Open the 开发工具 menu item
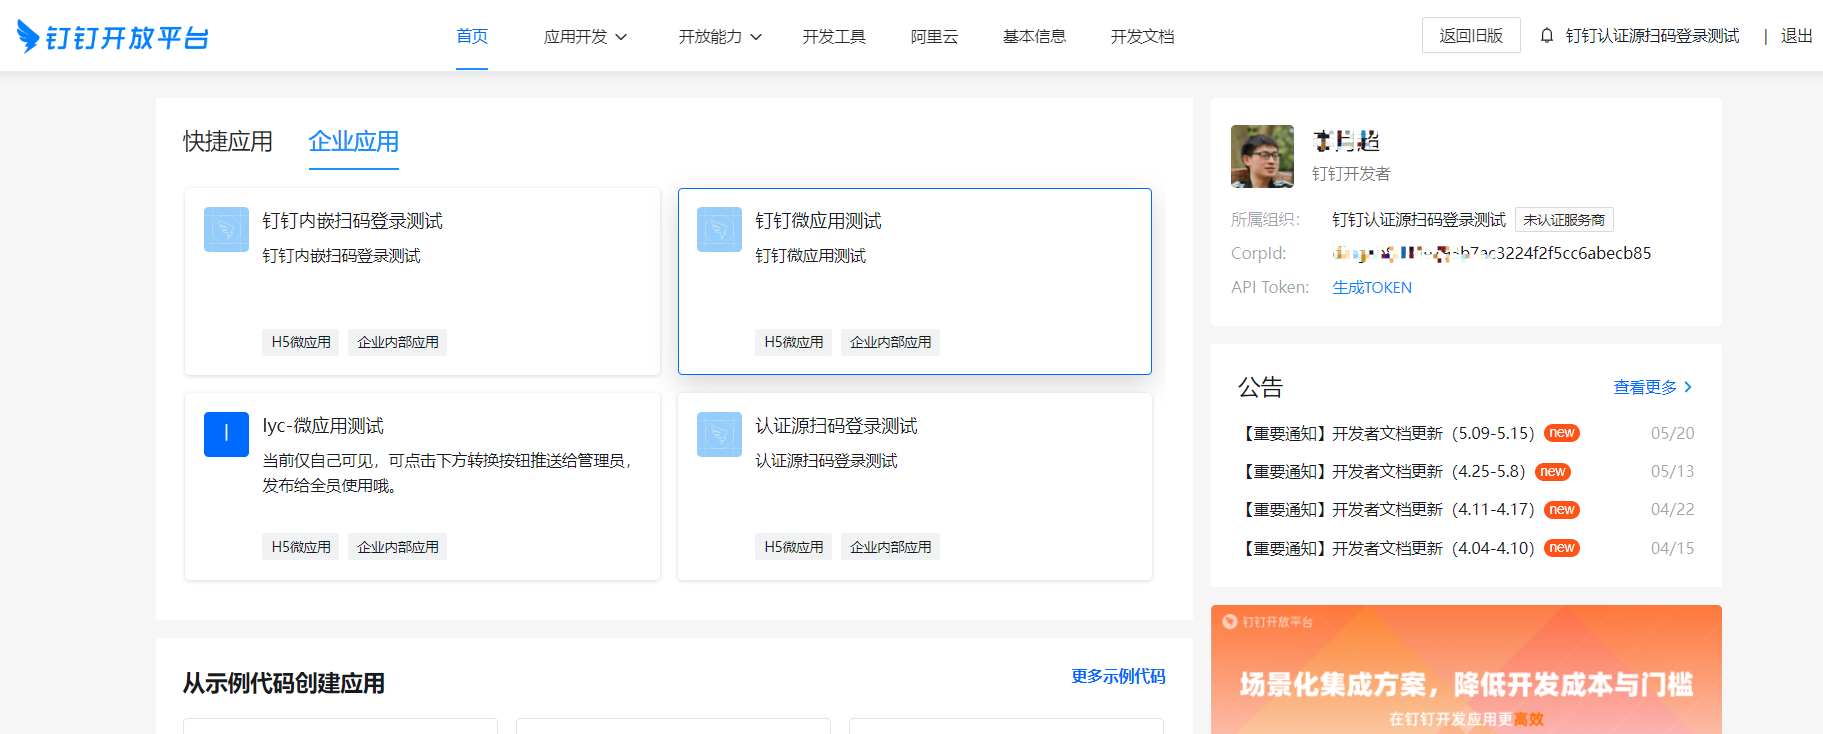1823x734 pixels. coord(834,37)
